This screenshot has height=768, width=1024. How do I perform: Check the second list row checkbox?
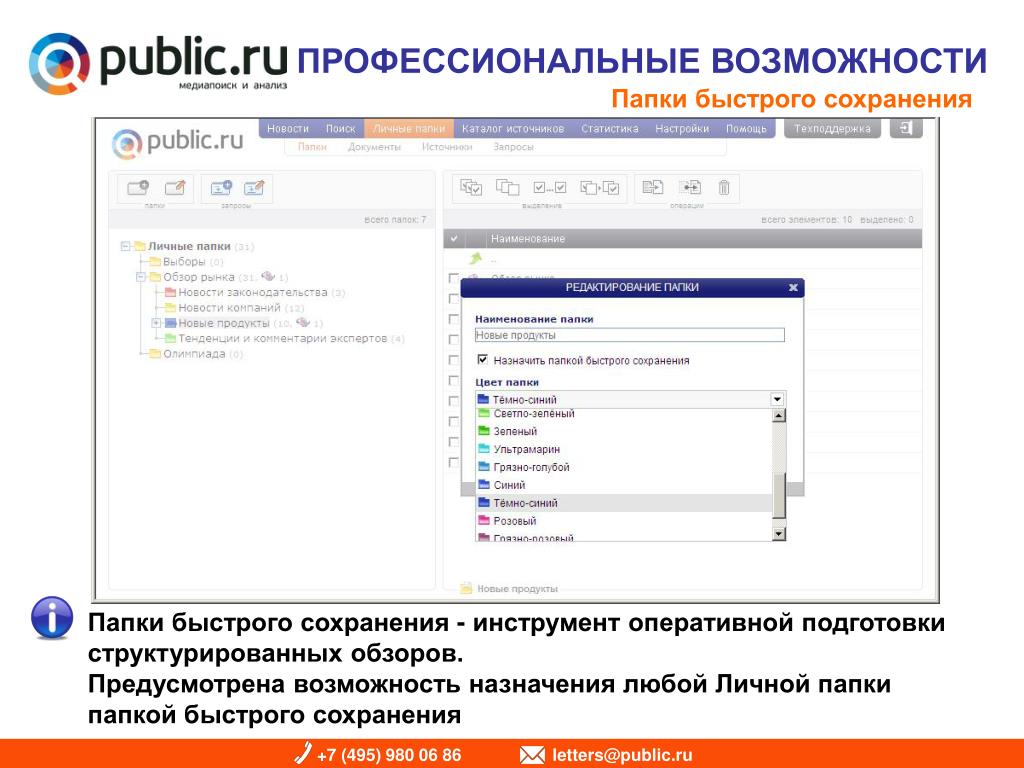(454, 298)
